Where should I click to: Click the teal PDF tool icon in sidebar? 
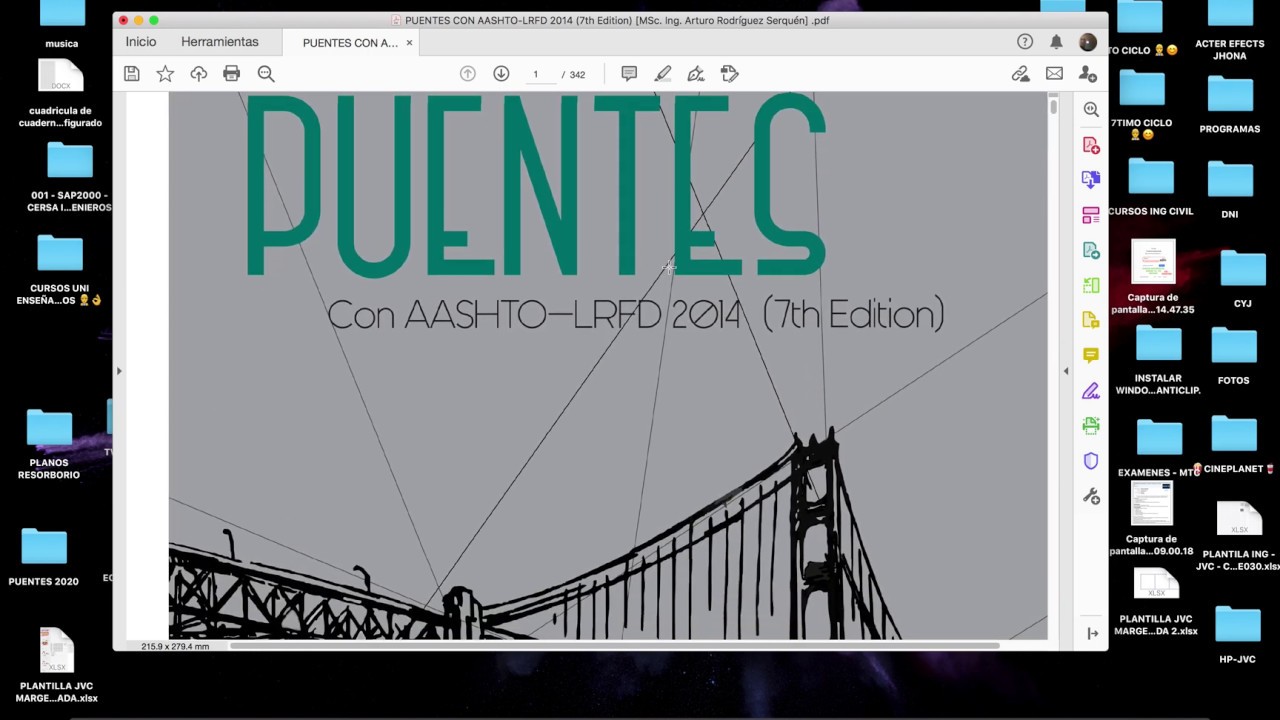[1091, 250]
